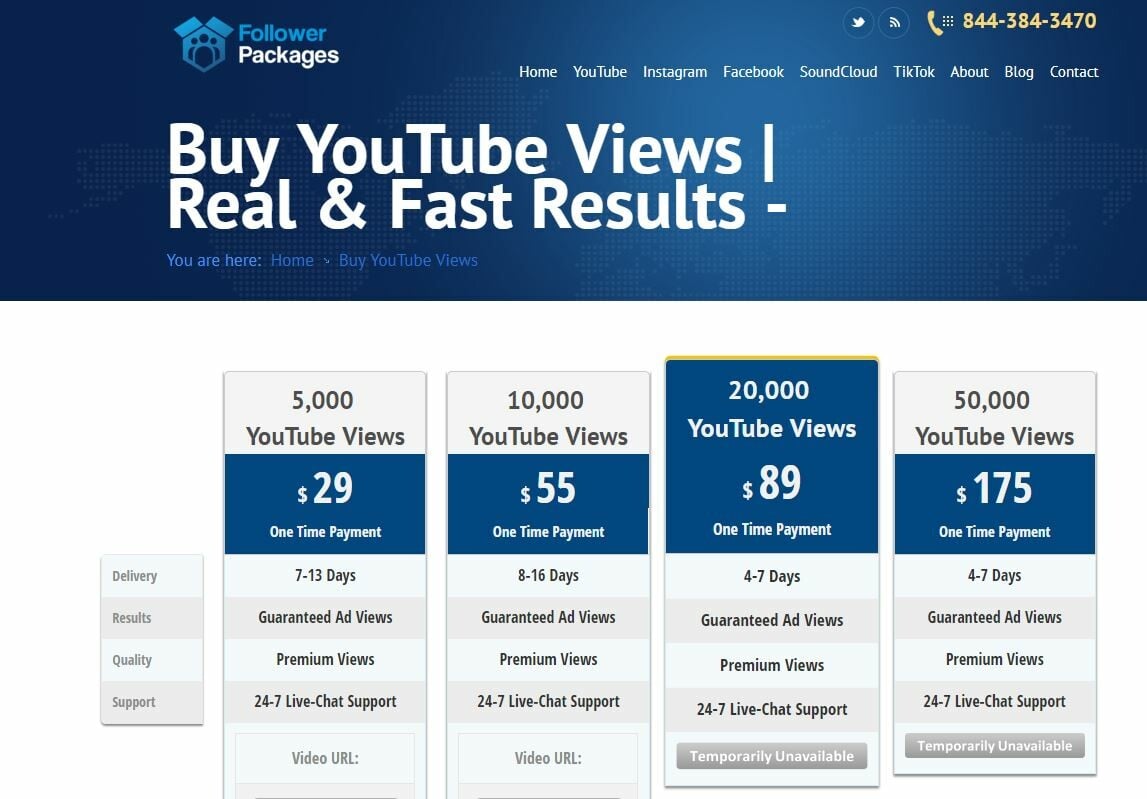The height and width of the screenshot is (799, 1147).
Task: Click the Delivery row label
Action: click(152, 576)
